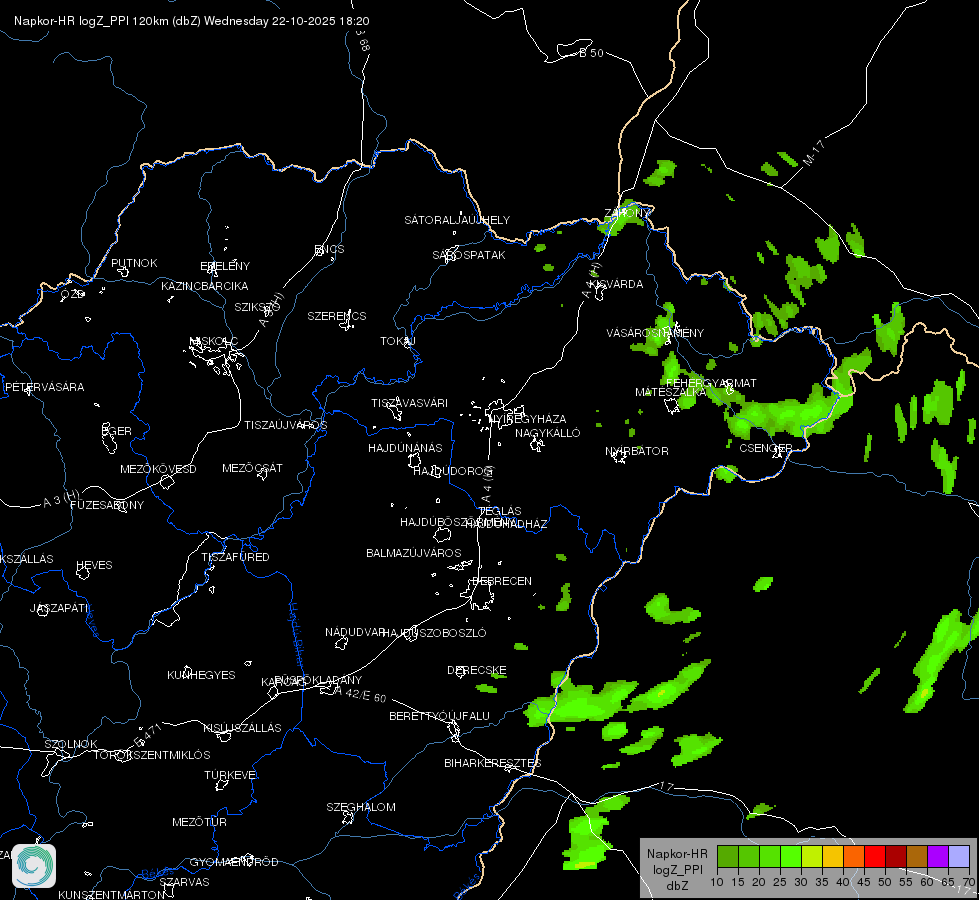
Task: Click the TOKAJ town label
Action: click(x=398, y=341)
